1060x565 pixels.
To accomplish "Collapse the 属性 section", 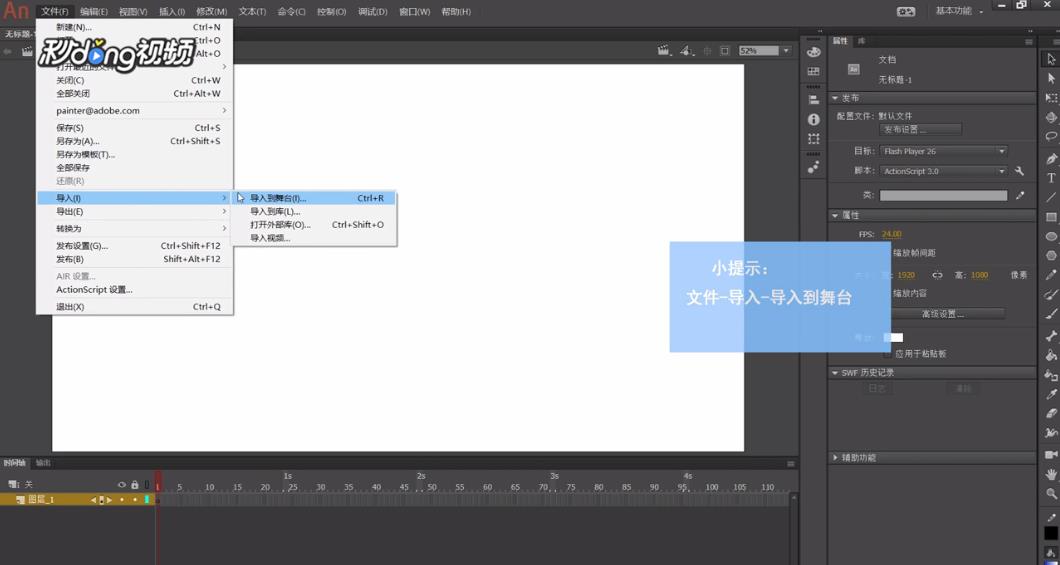I will [835, 215].
